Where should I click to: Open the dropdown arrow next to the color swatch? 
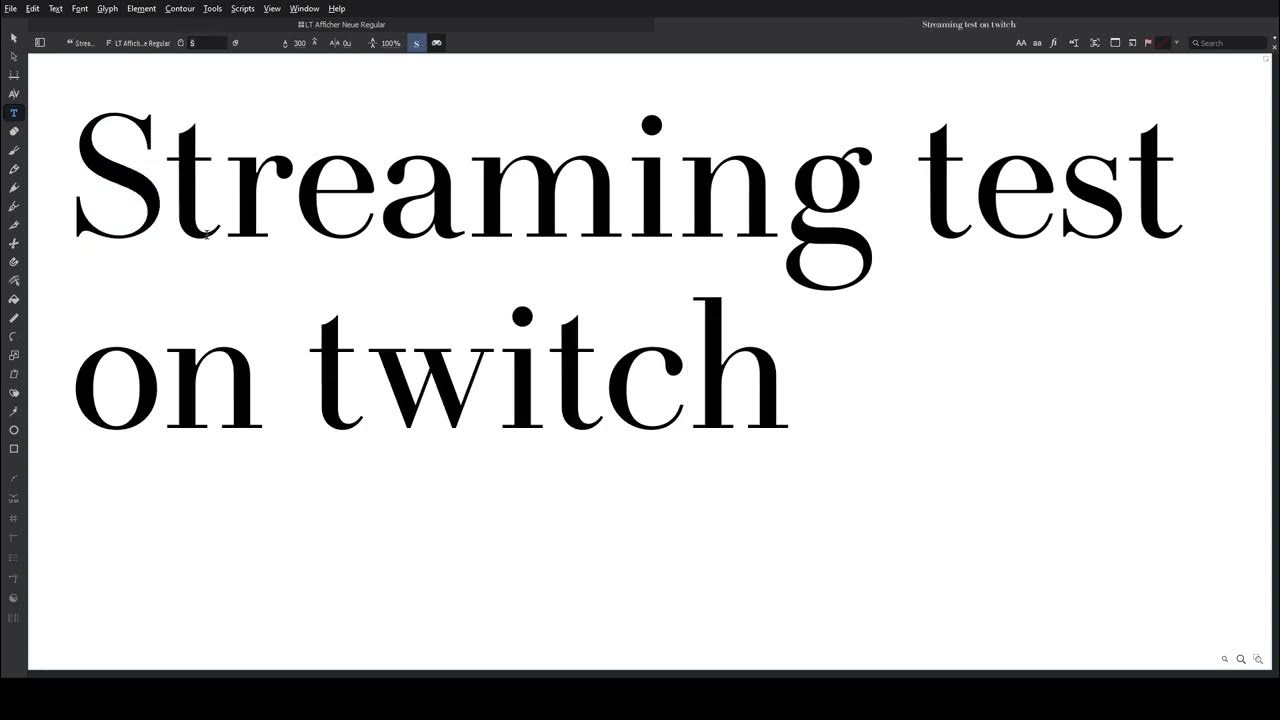point(1177,43)
